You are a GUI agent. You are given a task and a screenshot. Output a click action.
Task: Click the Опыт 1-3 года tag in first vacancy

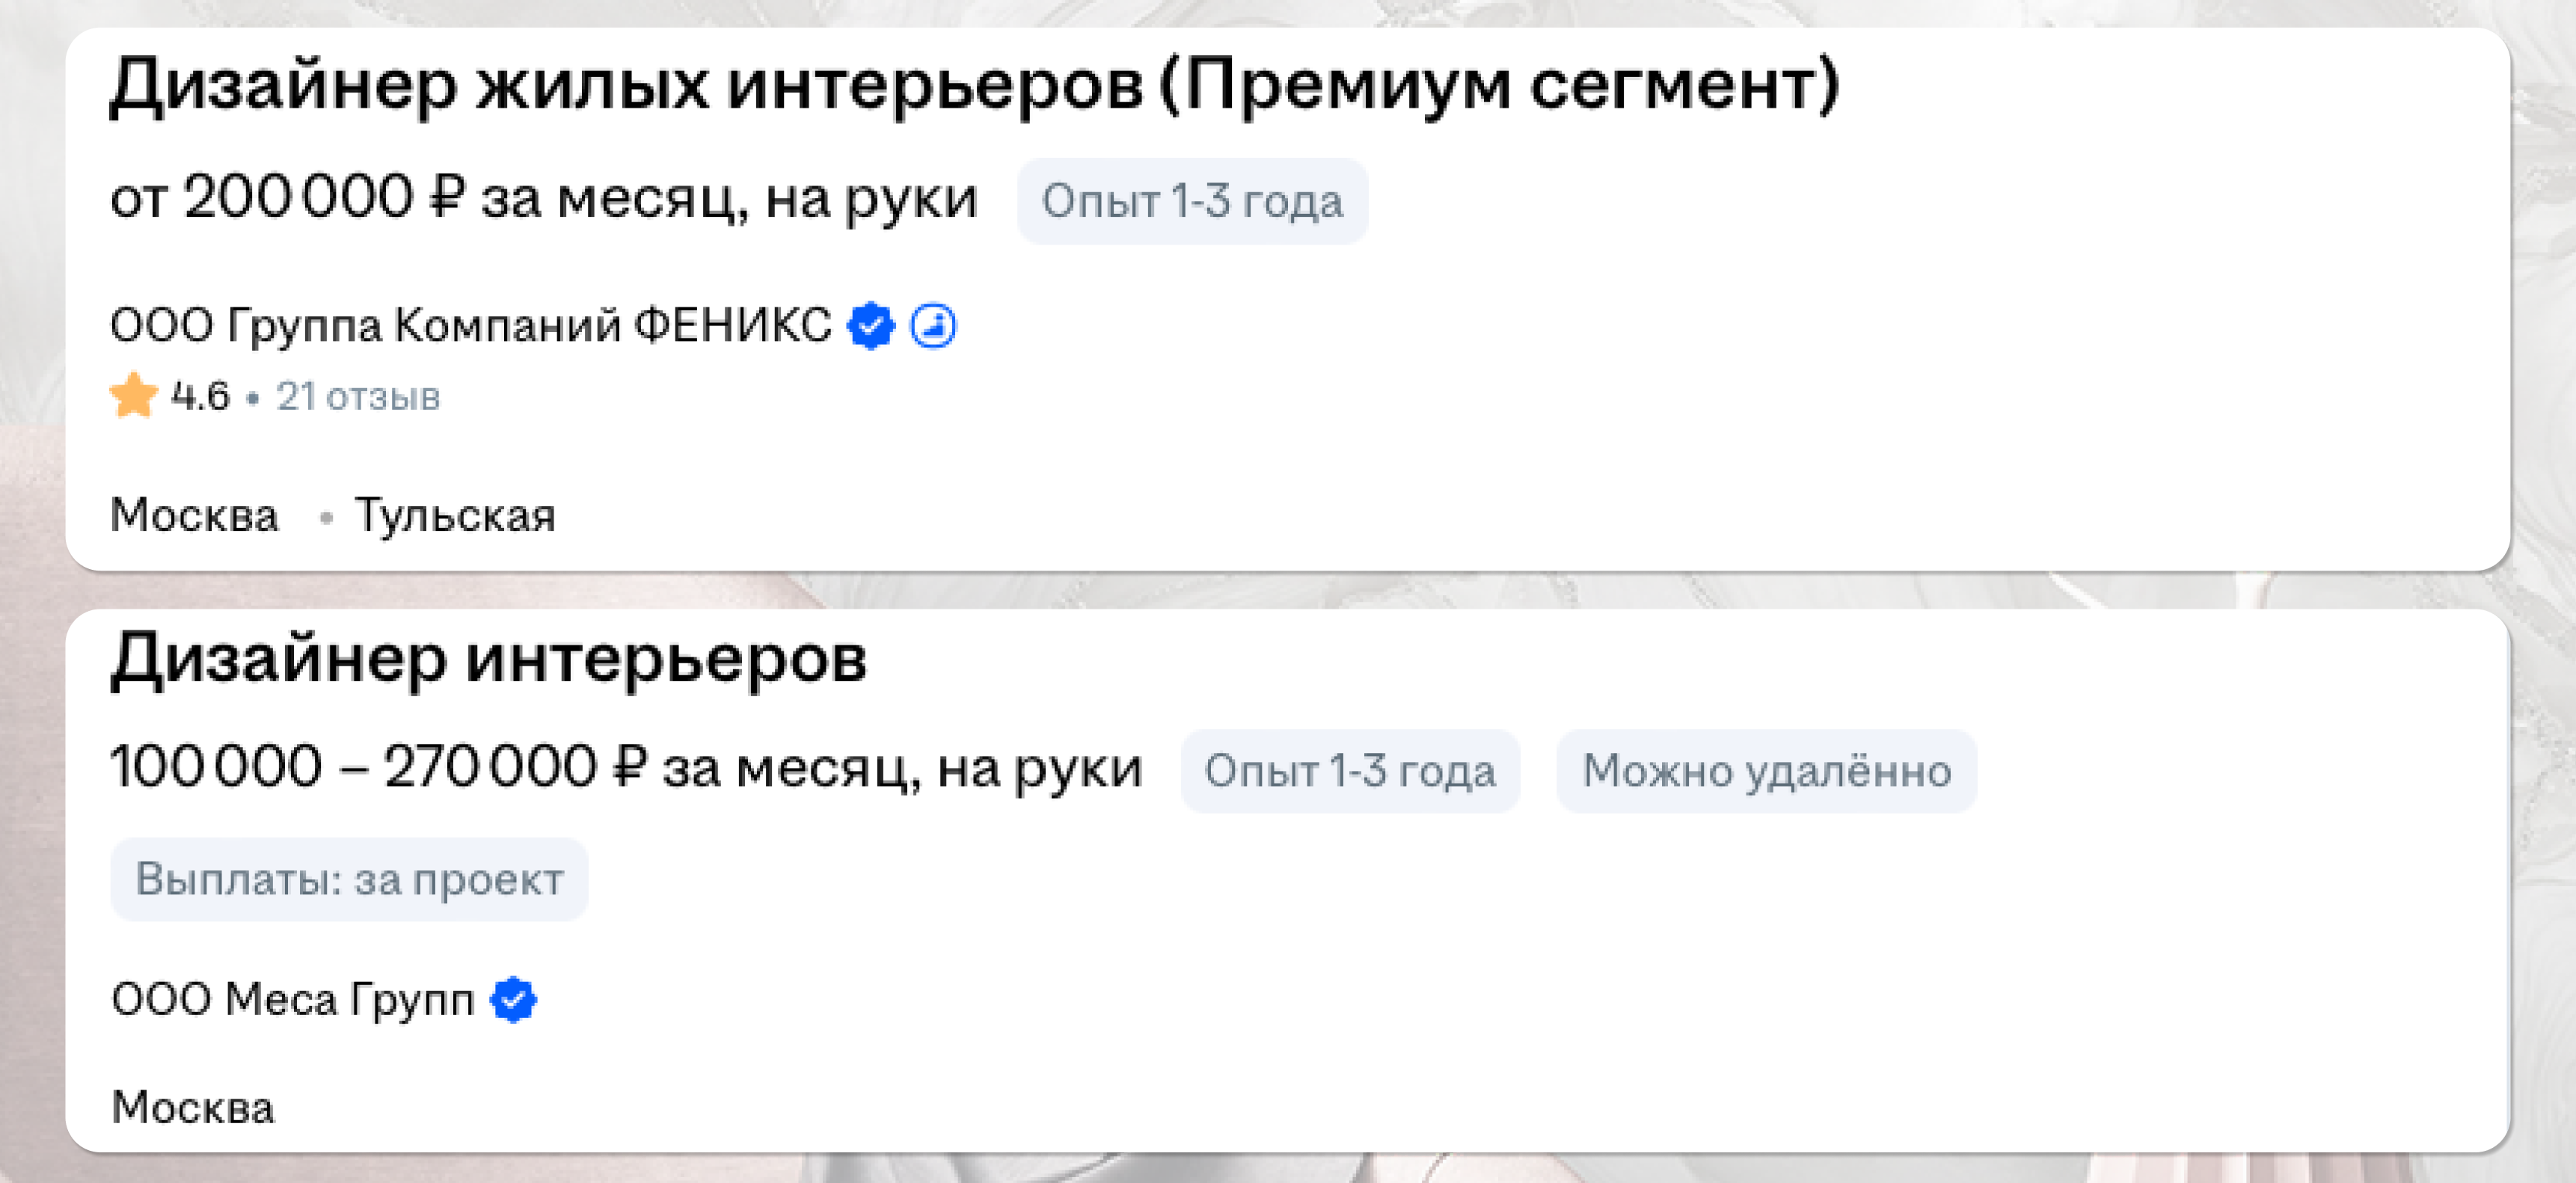[1192, 202]
